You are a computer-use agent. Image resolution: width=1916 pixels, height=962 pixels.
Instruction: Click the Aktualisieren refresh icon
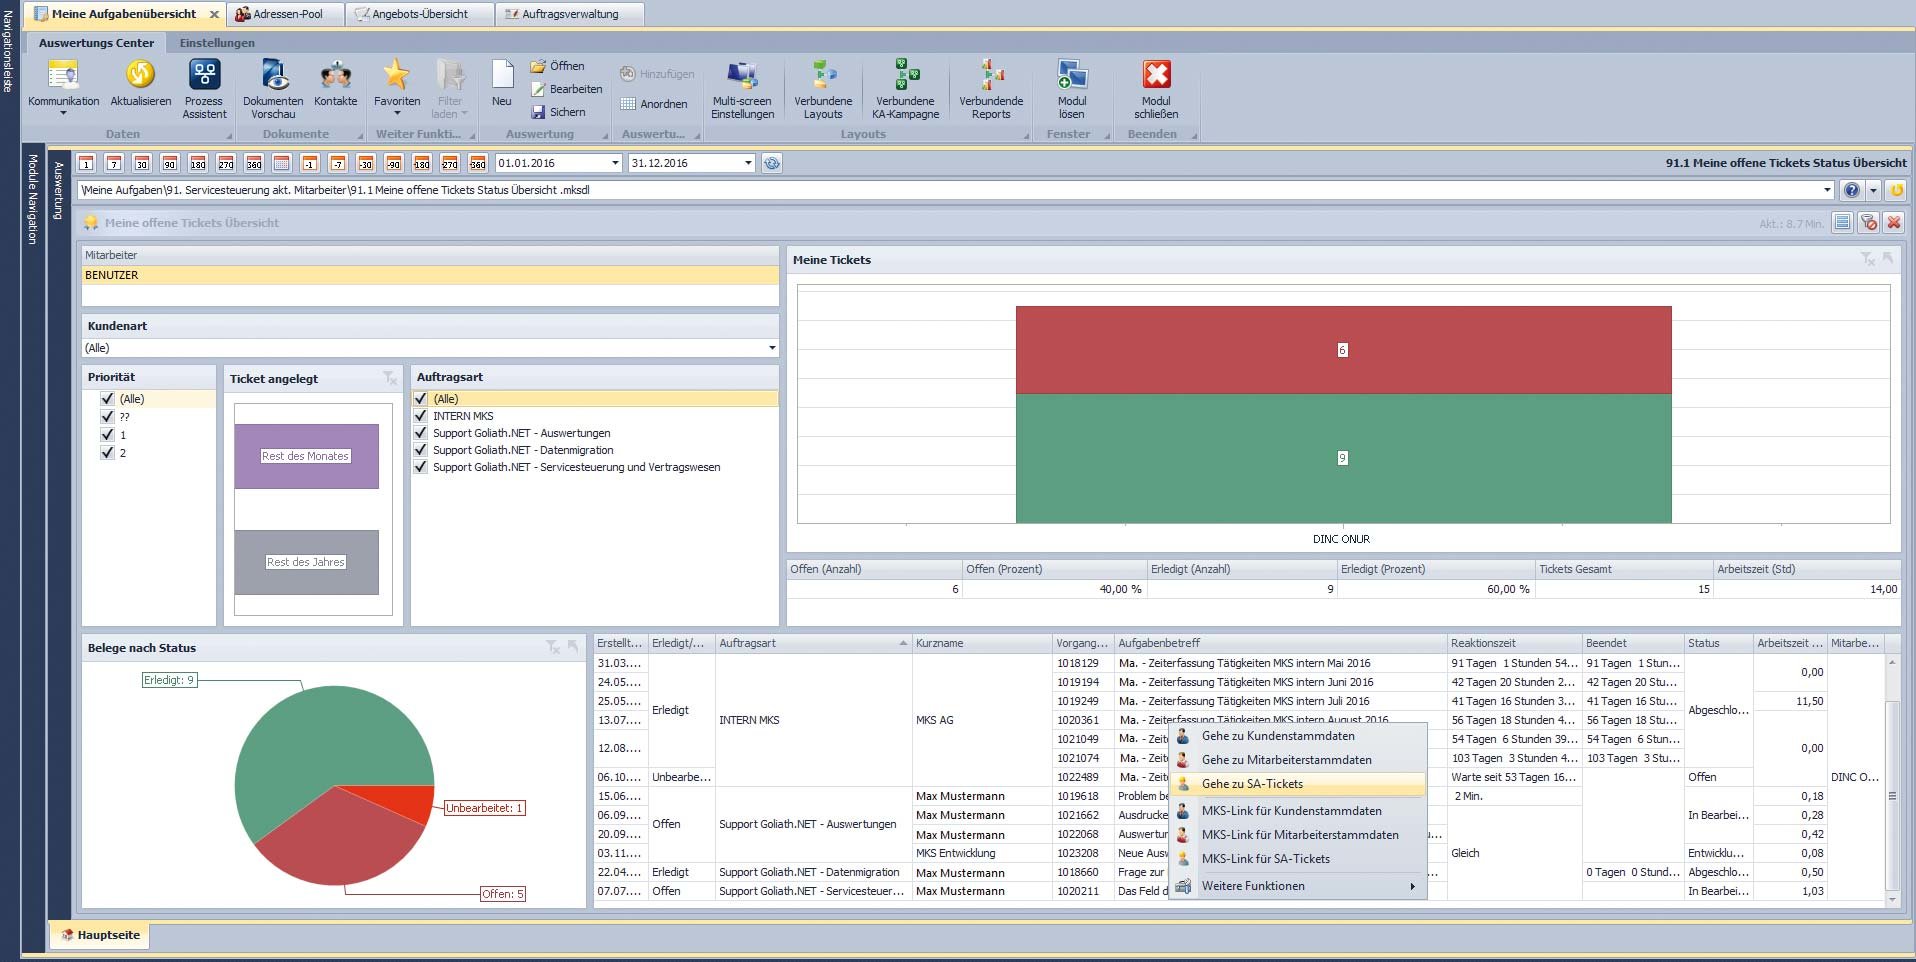coord(140,76)
